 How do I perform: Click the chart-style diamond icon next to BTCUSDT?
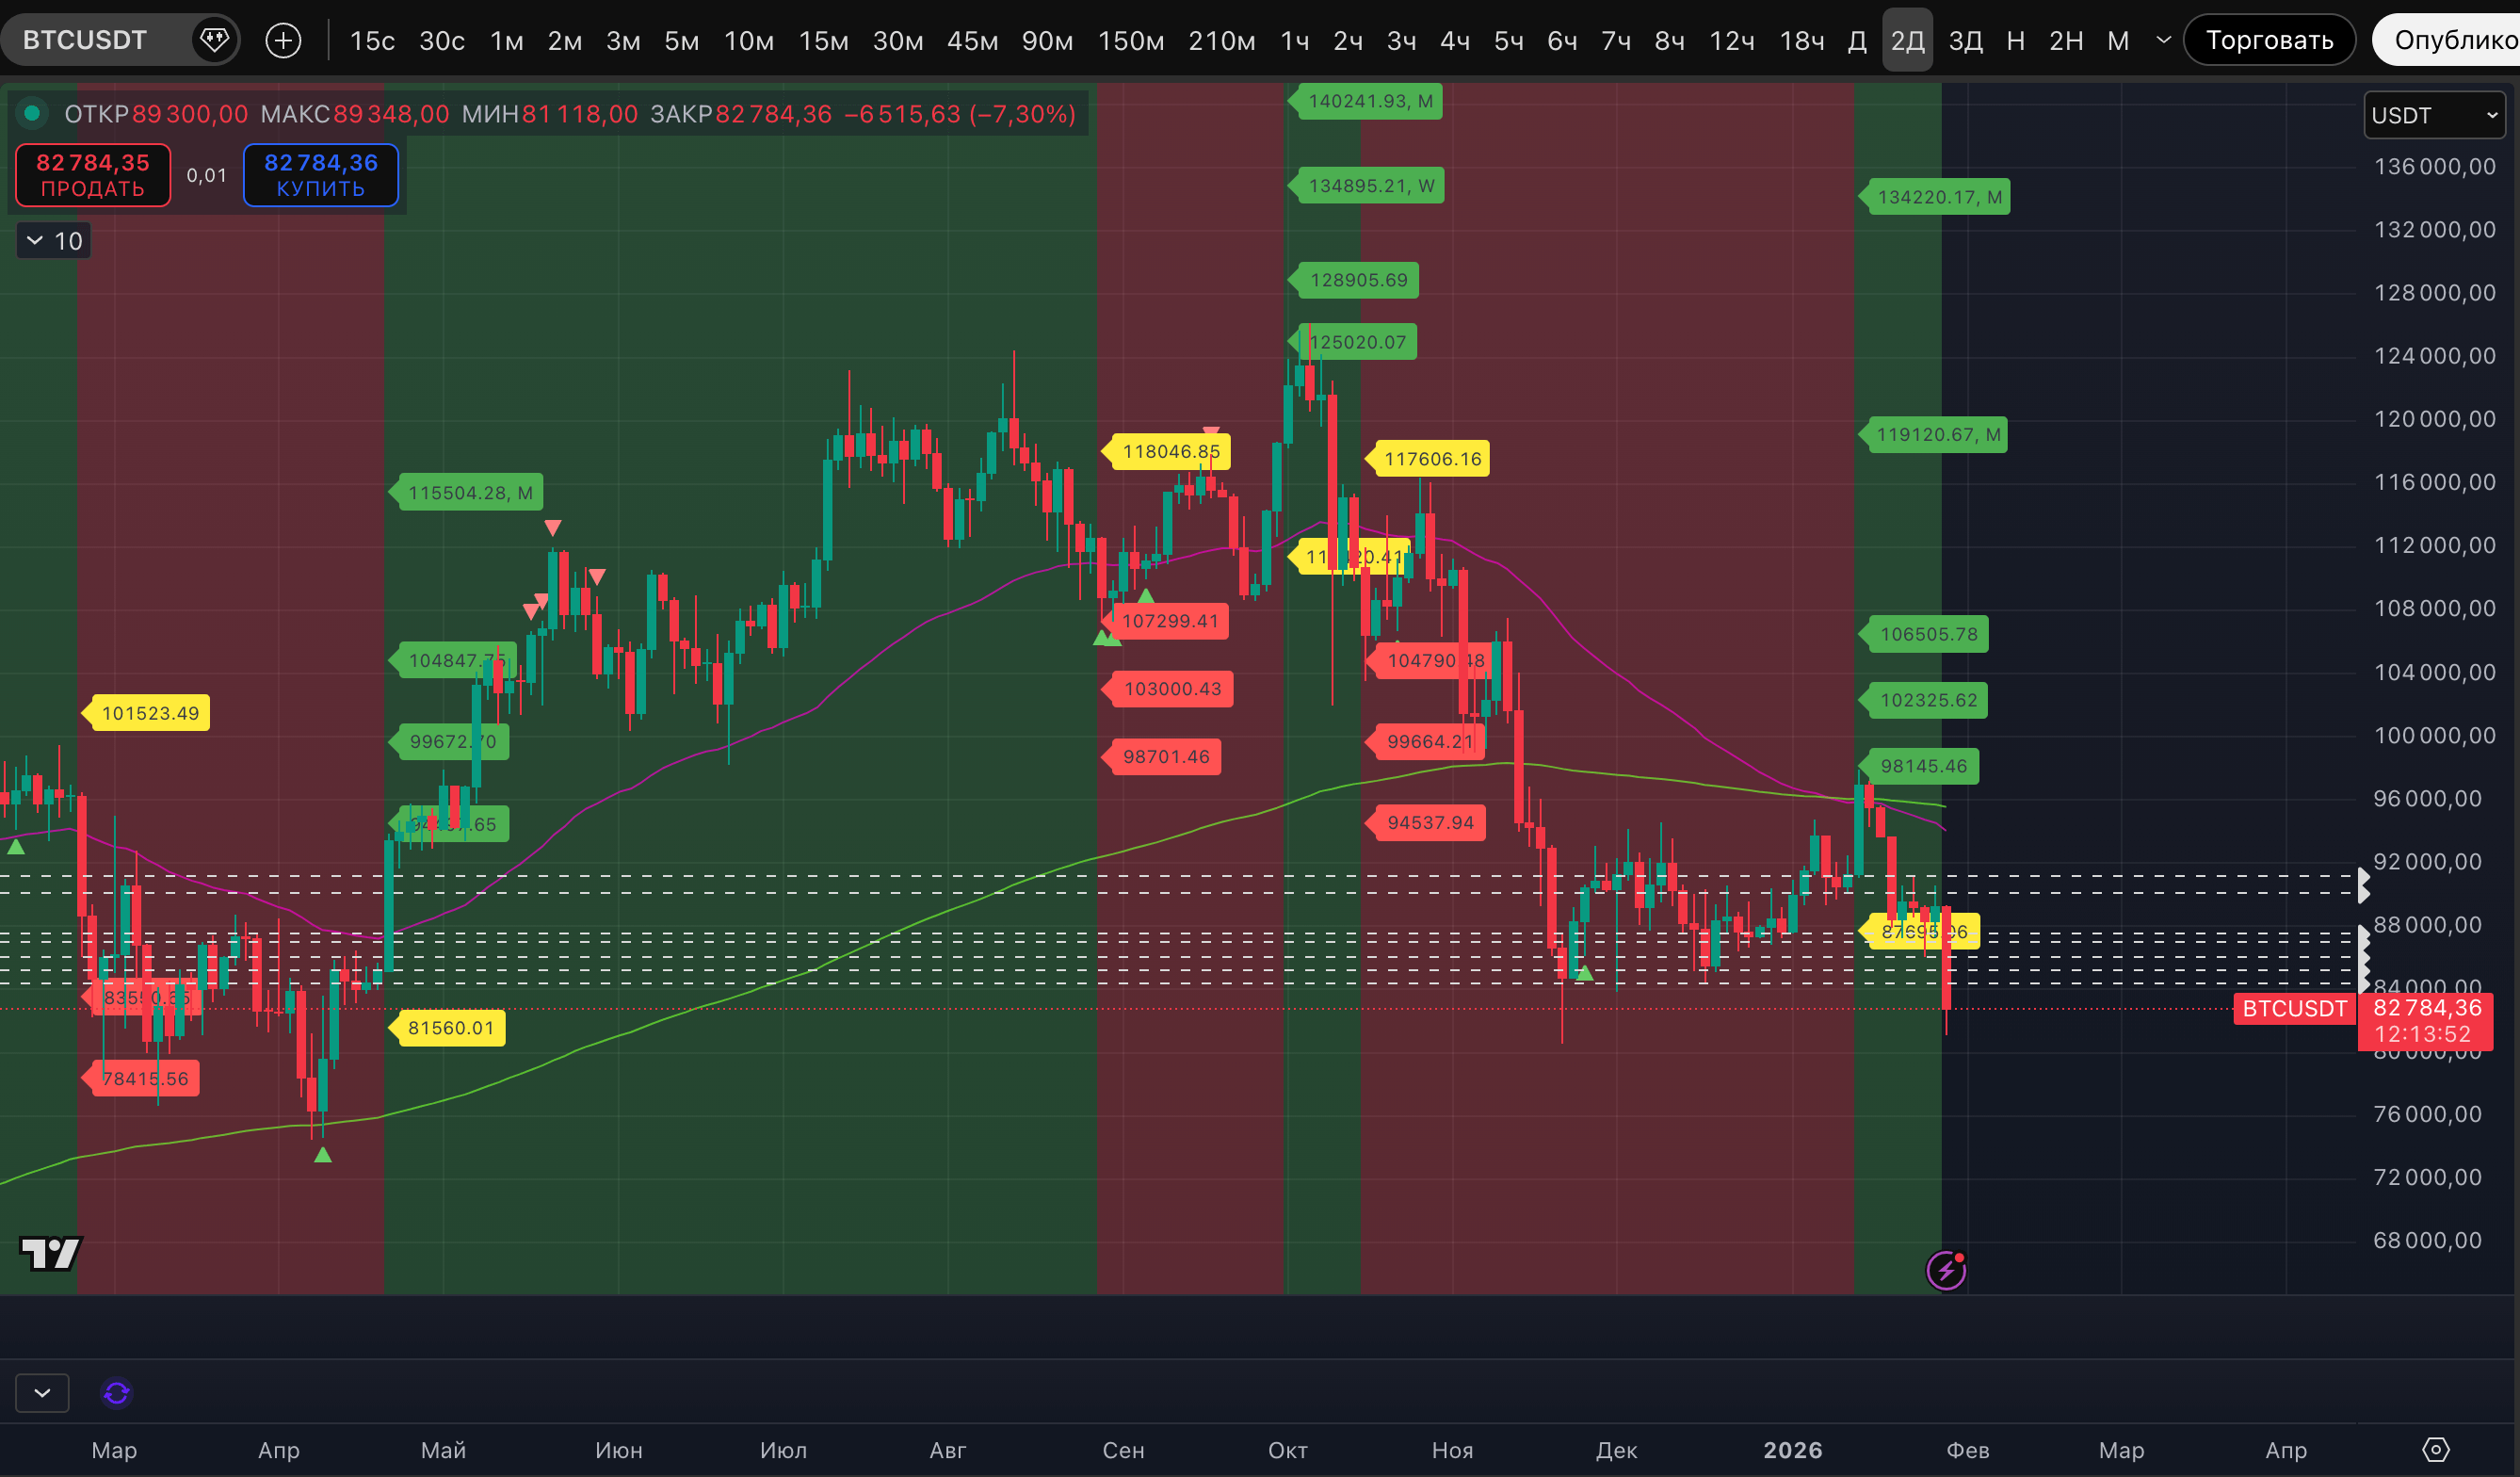pyautogui.click(x=214, y=40)
